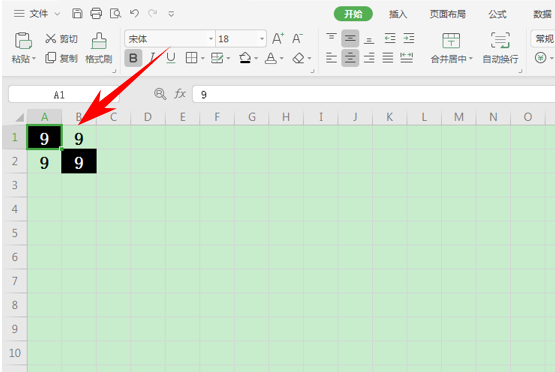
Task: Switch to the 插入 ribbon tab
Action: point(398,14)
